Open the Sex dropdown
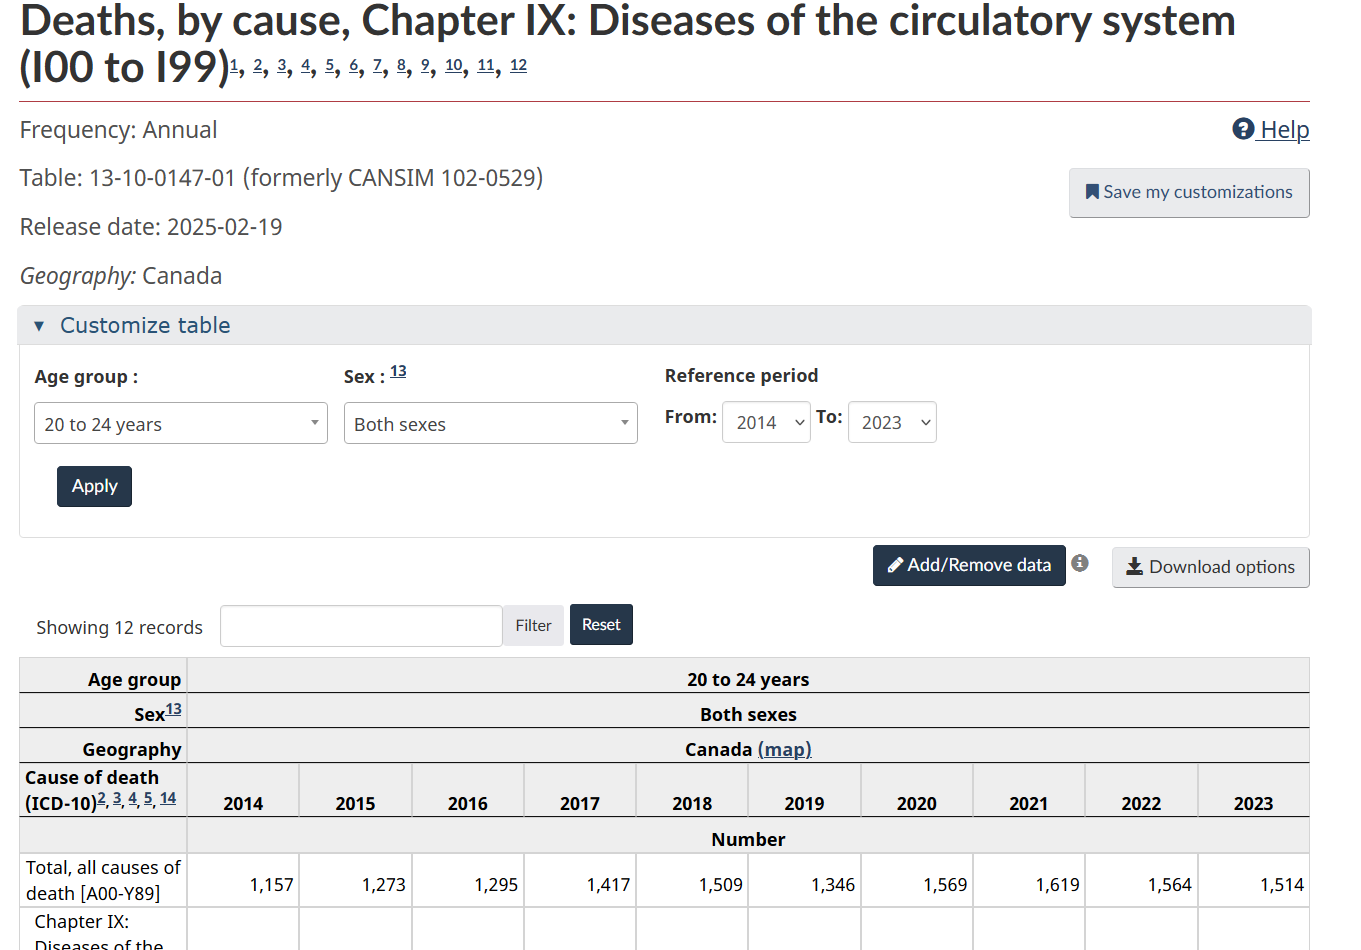This screenshot has height=950, width=1361. click(491, 423)
